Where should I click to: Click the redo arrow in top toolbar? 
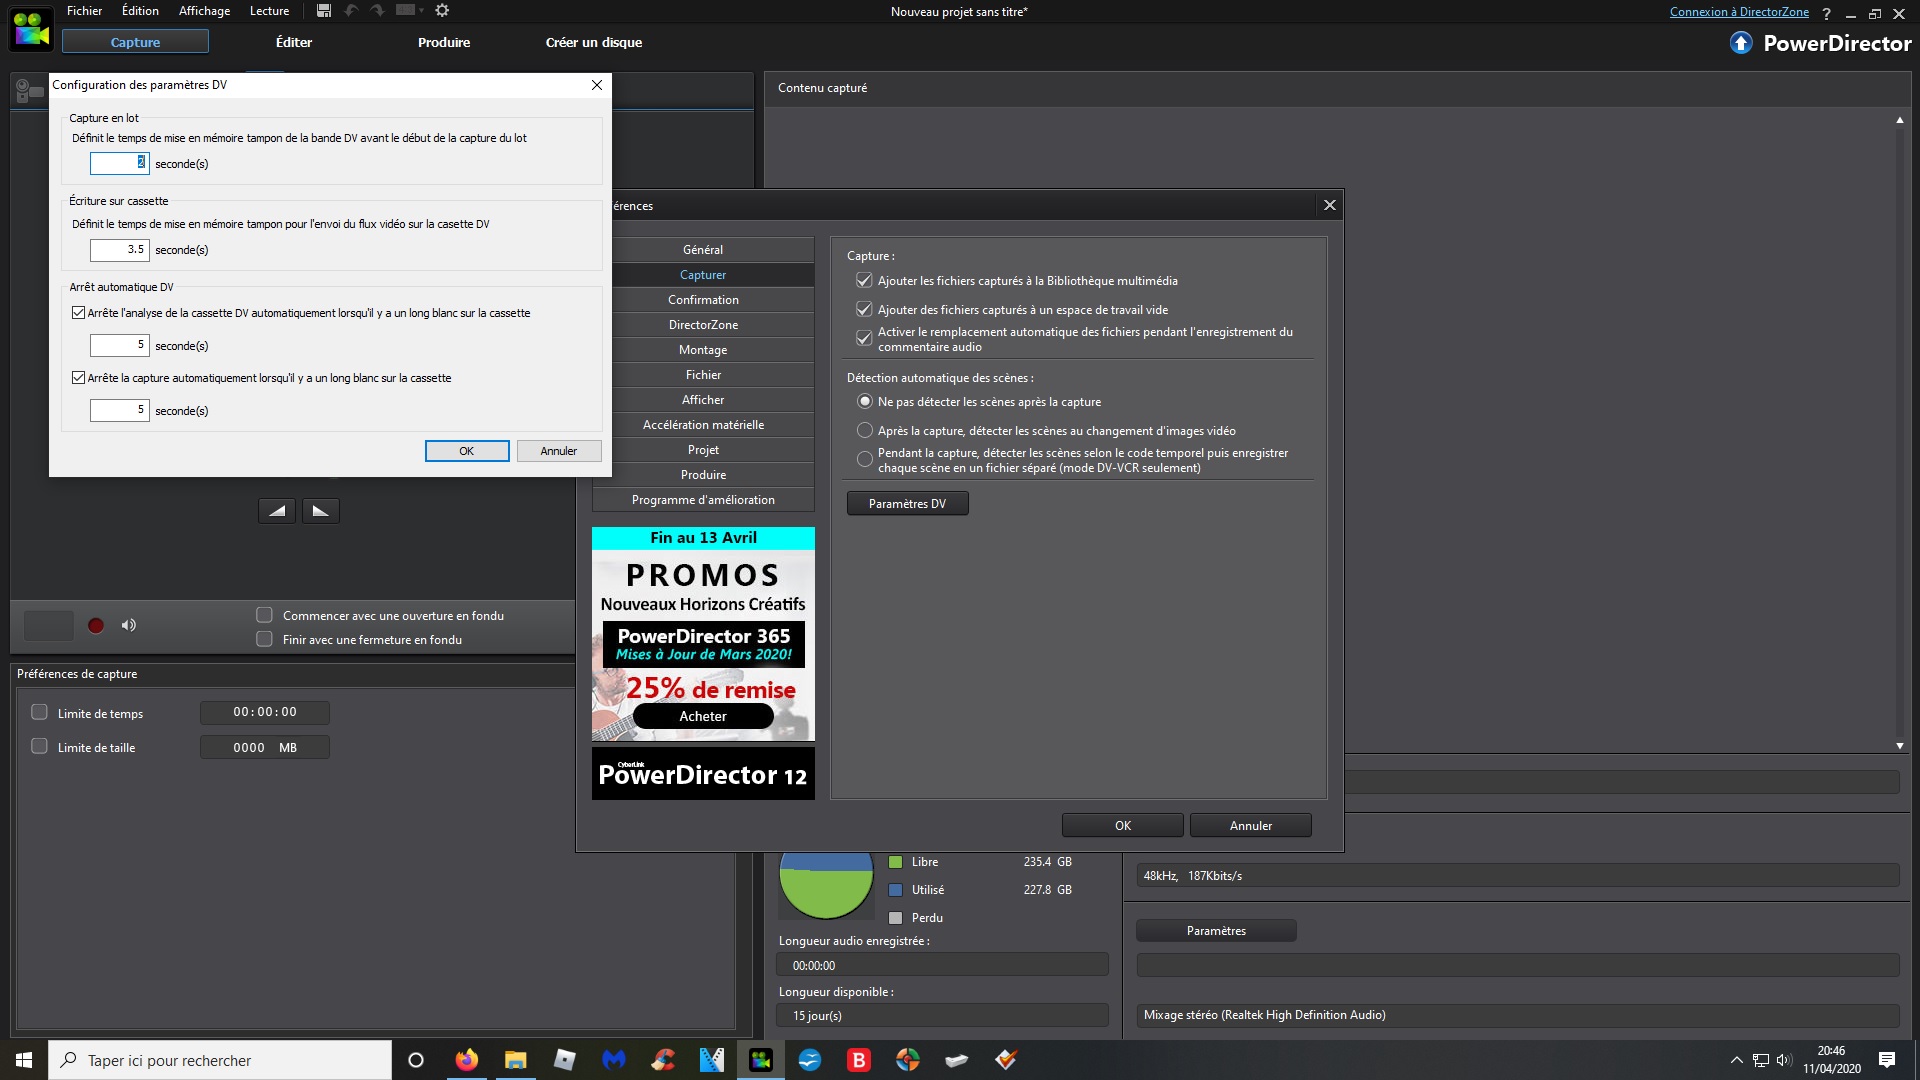(x=377, y=11)
